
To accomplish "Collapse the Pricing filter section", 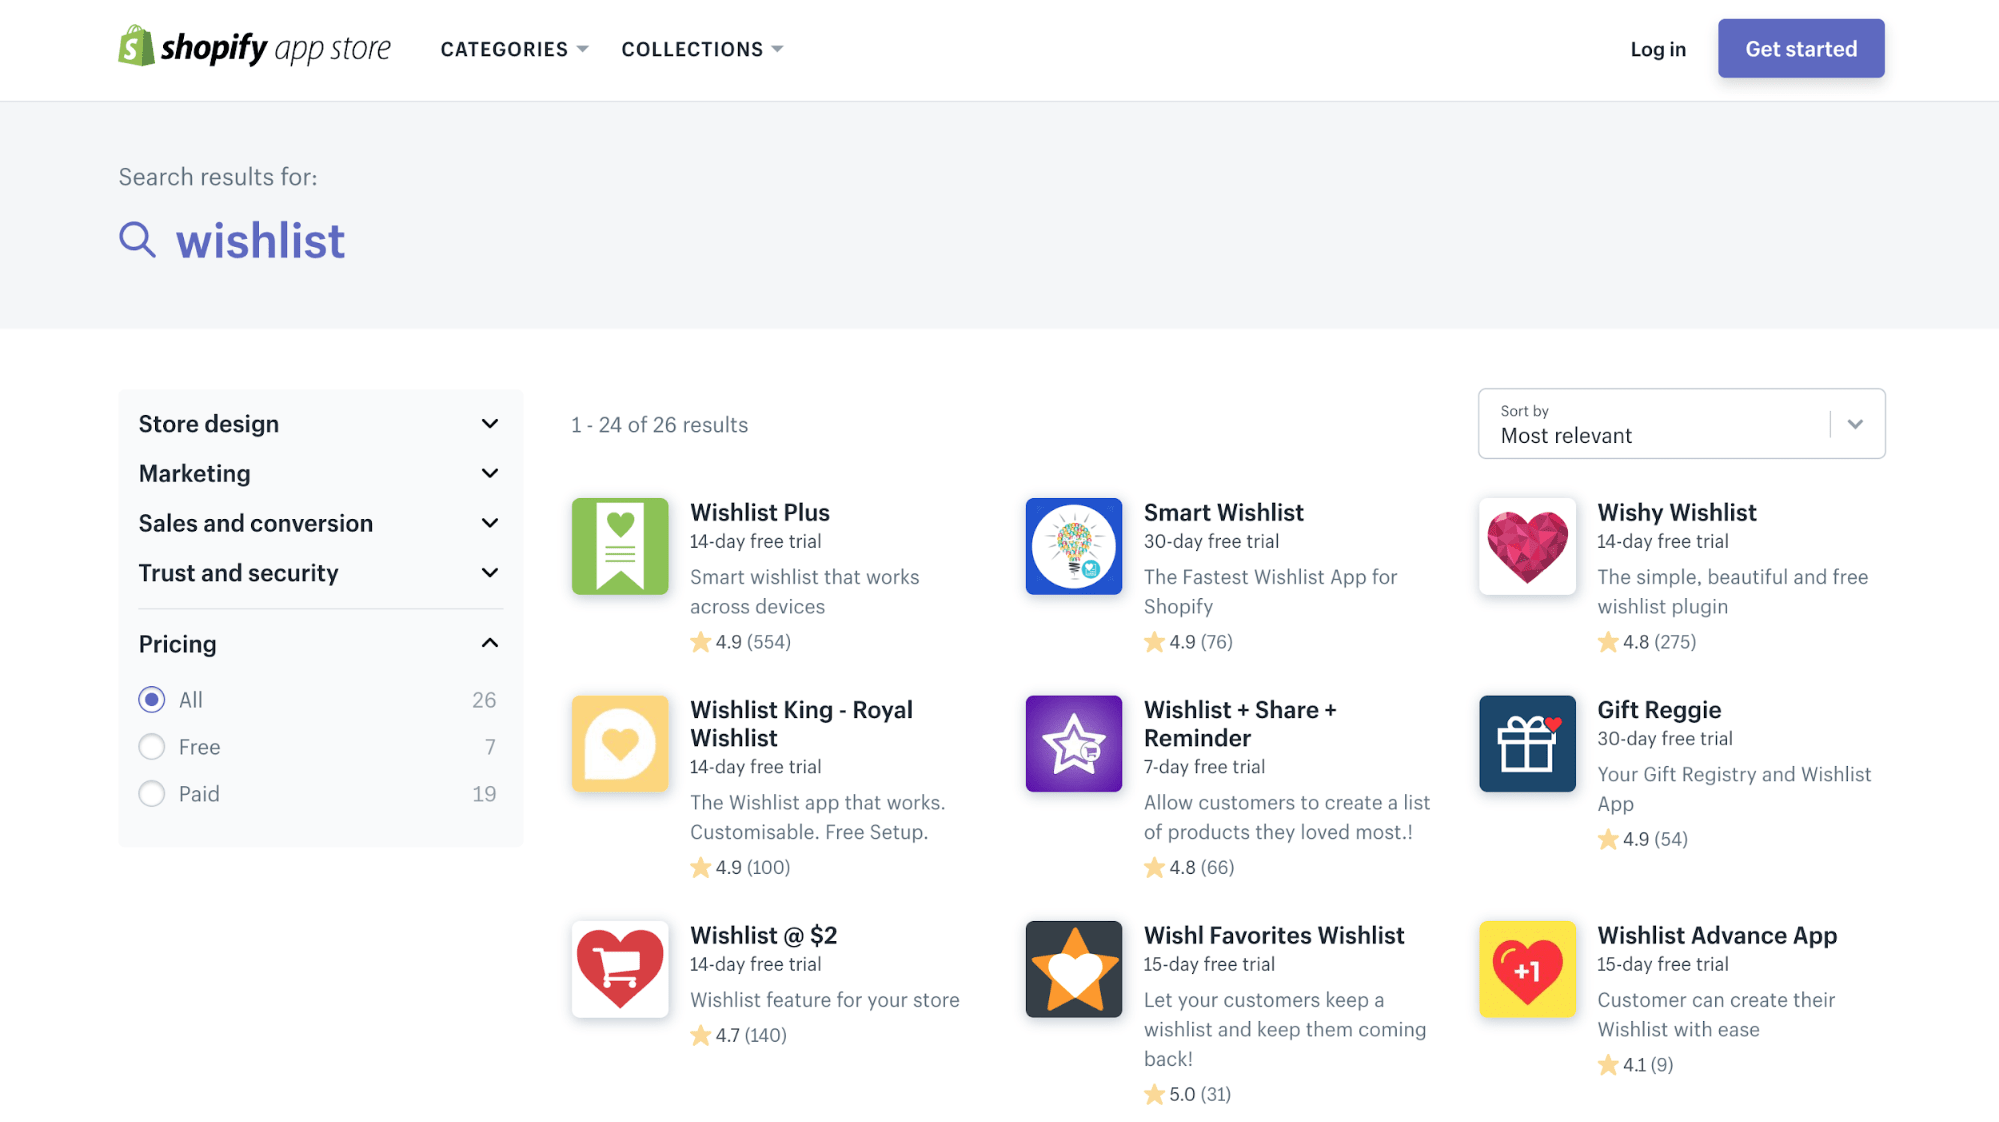I will pos(489,643).
